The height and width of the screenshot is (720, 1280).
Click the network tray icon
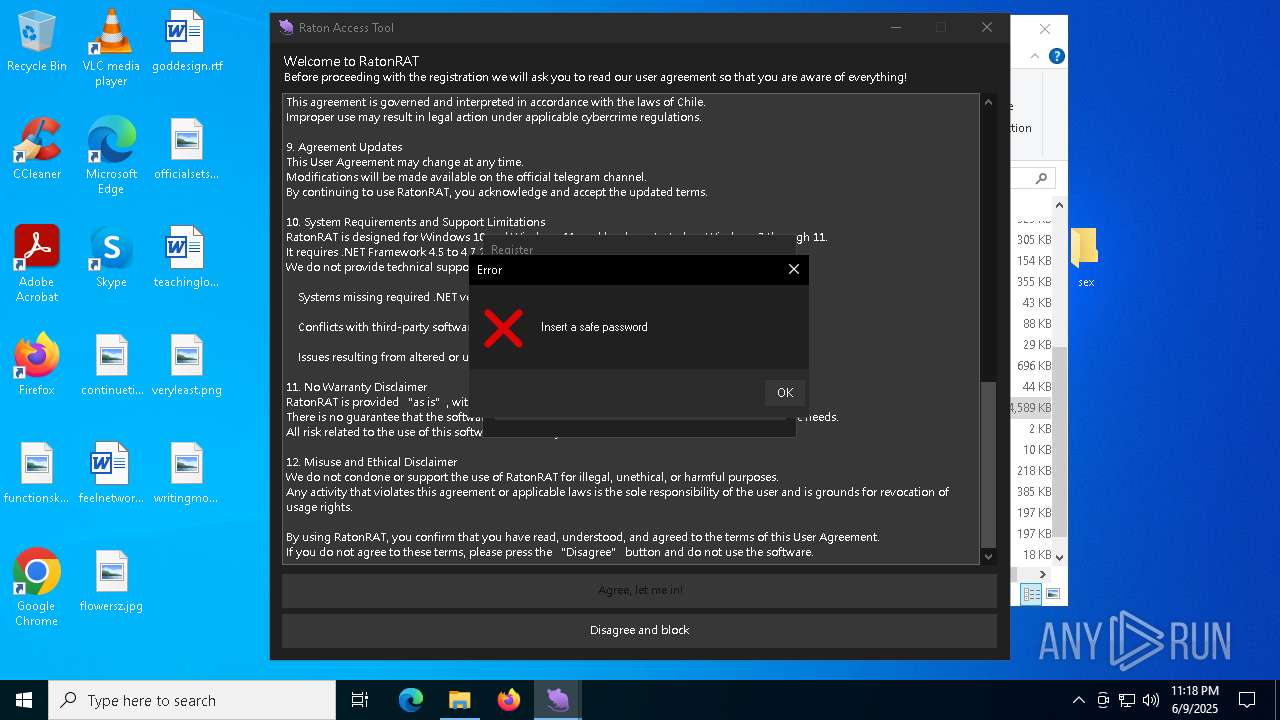tap(1127, 700)
